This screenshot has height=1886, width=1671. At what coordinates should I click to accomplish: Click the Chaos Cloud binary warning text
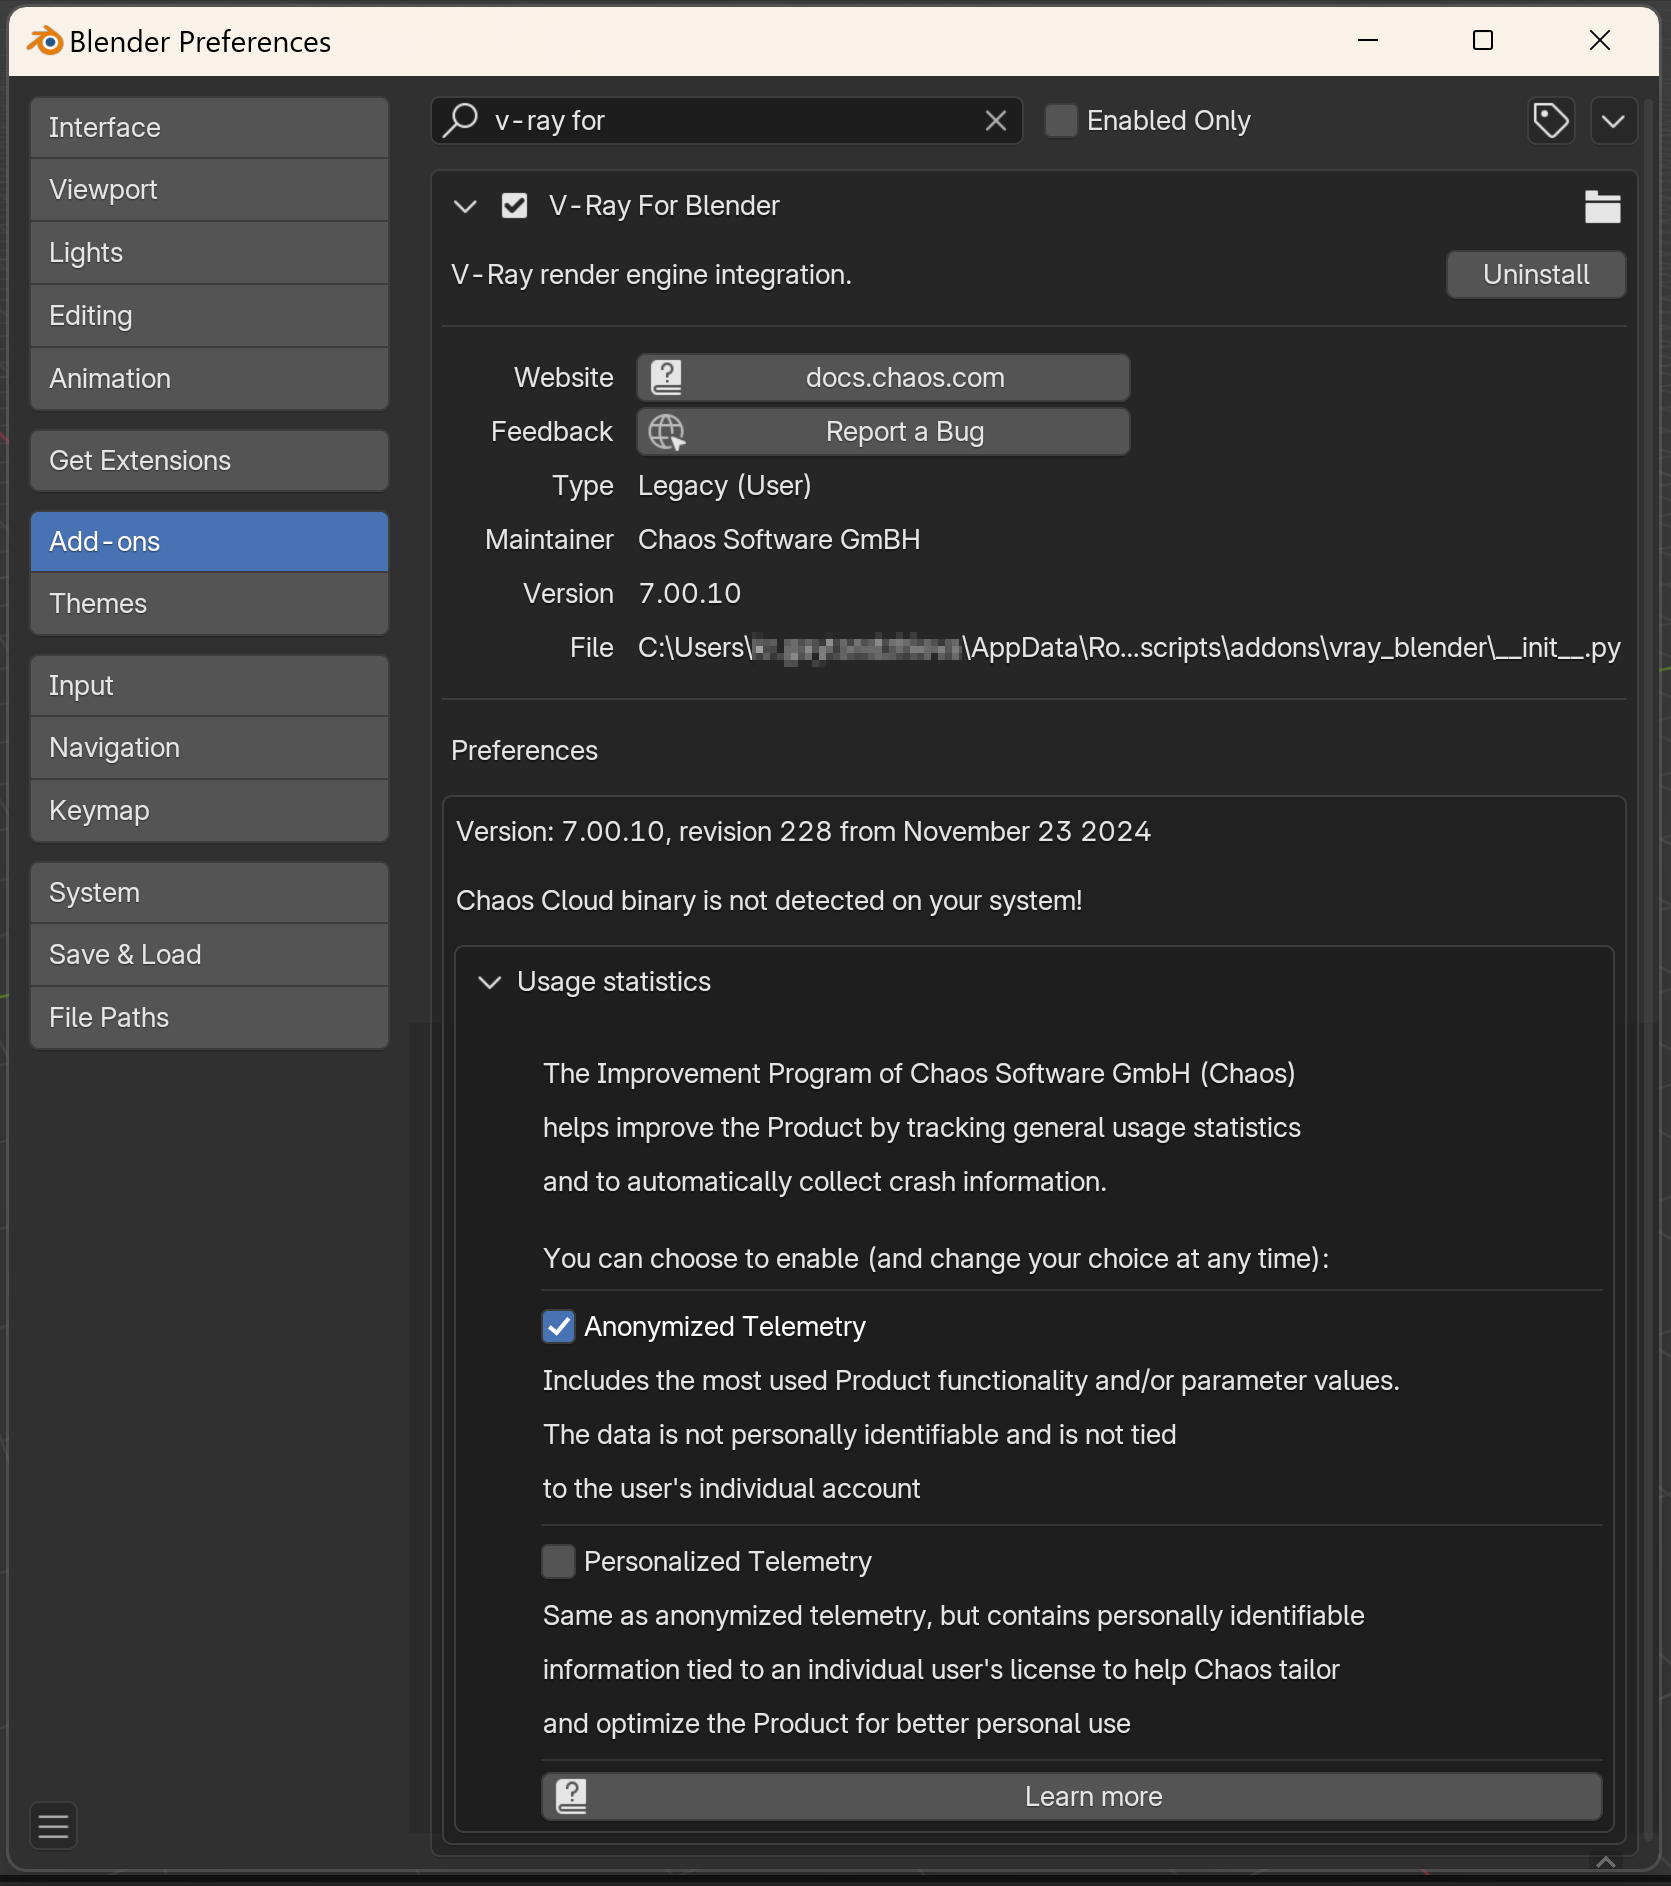(x=769, y=901)
